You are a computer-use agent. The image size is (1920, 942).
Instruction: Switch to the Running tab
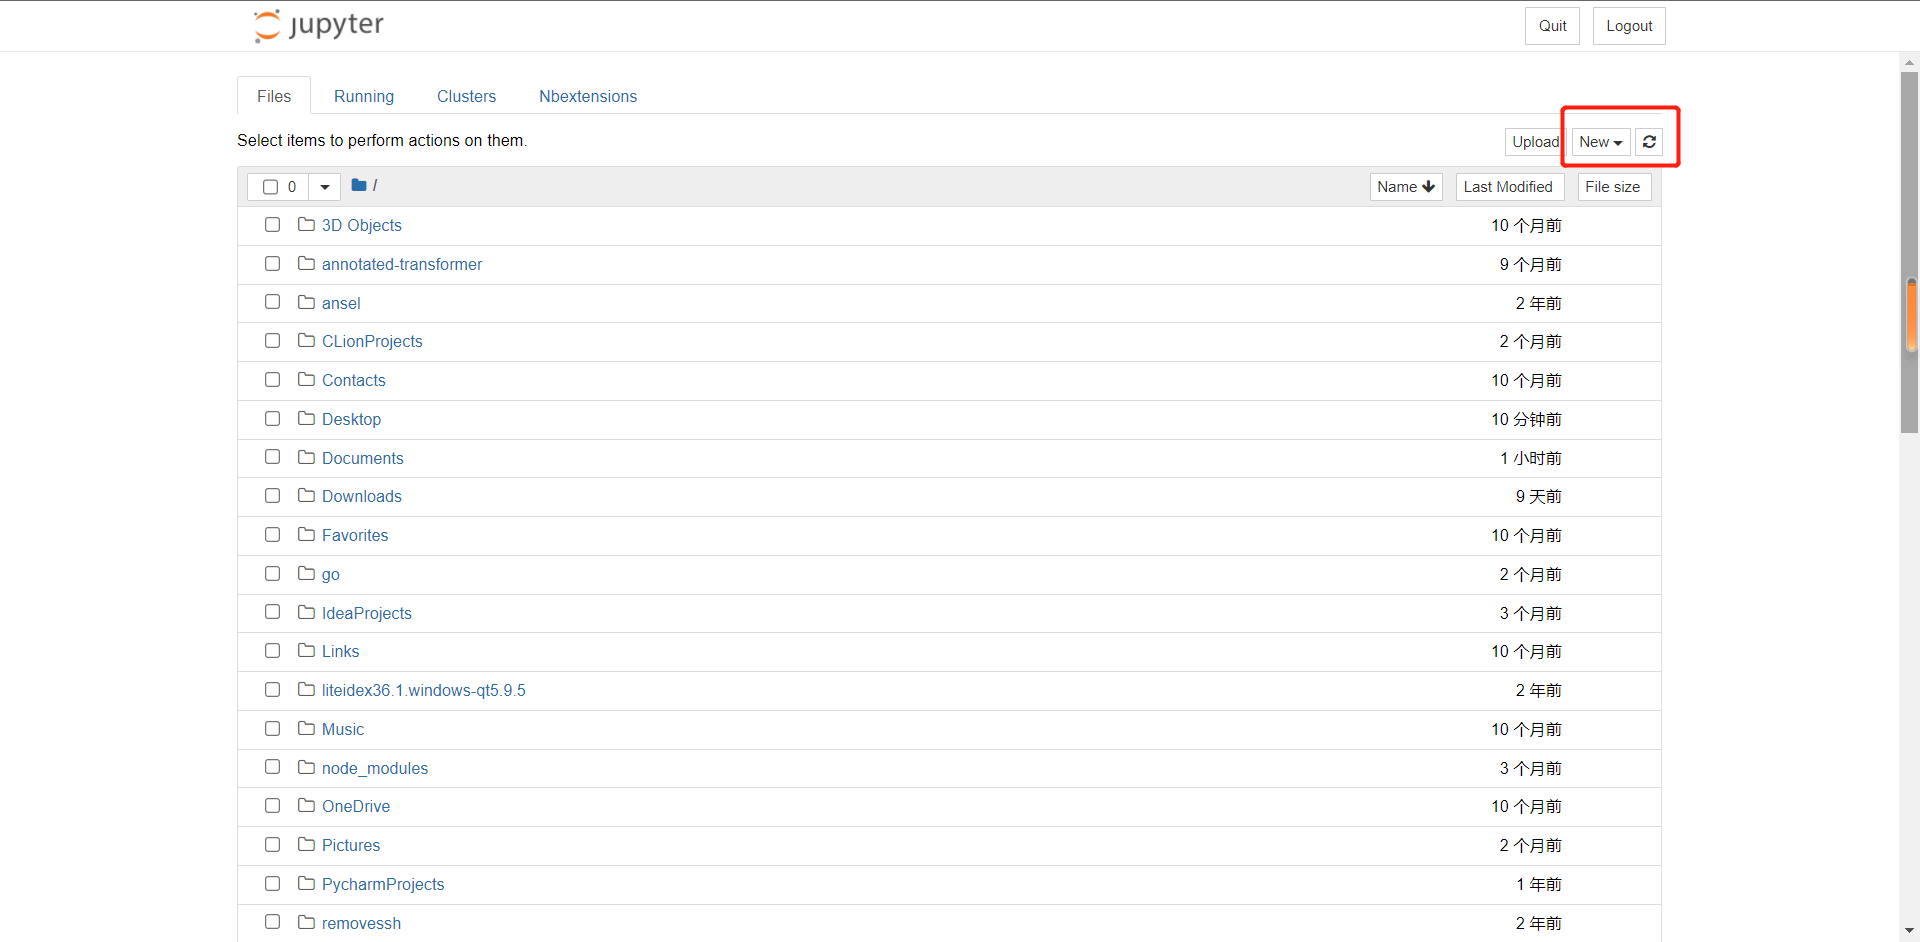pos(364,96)
